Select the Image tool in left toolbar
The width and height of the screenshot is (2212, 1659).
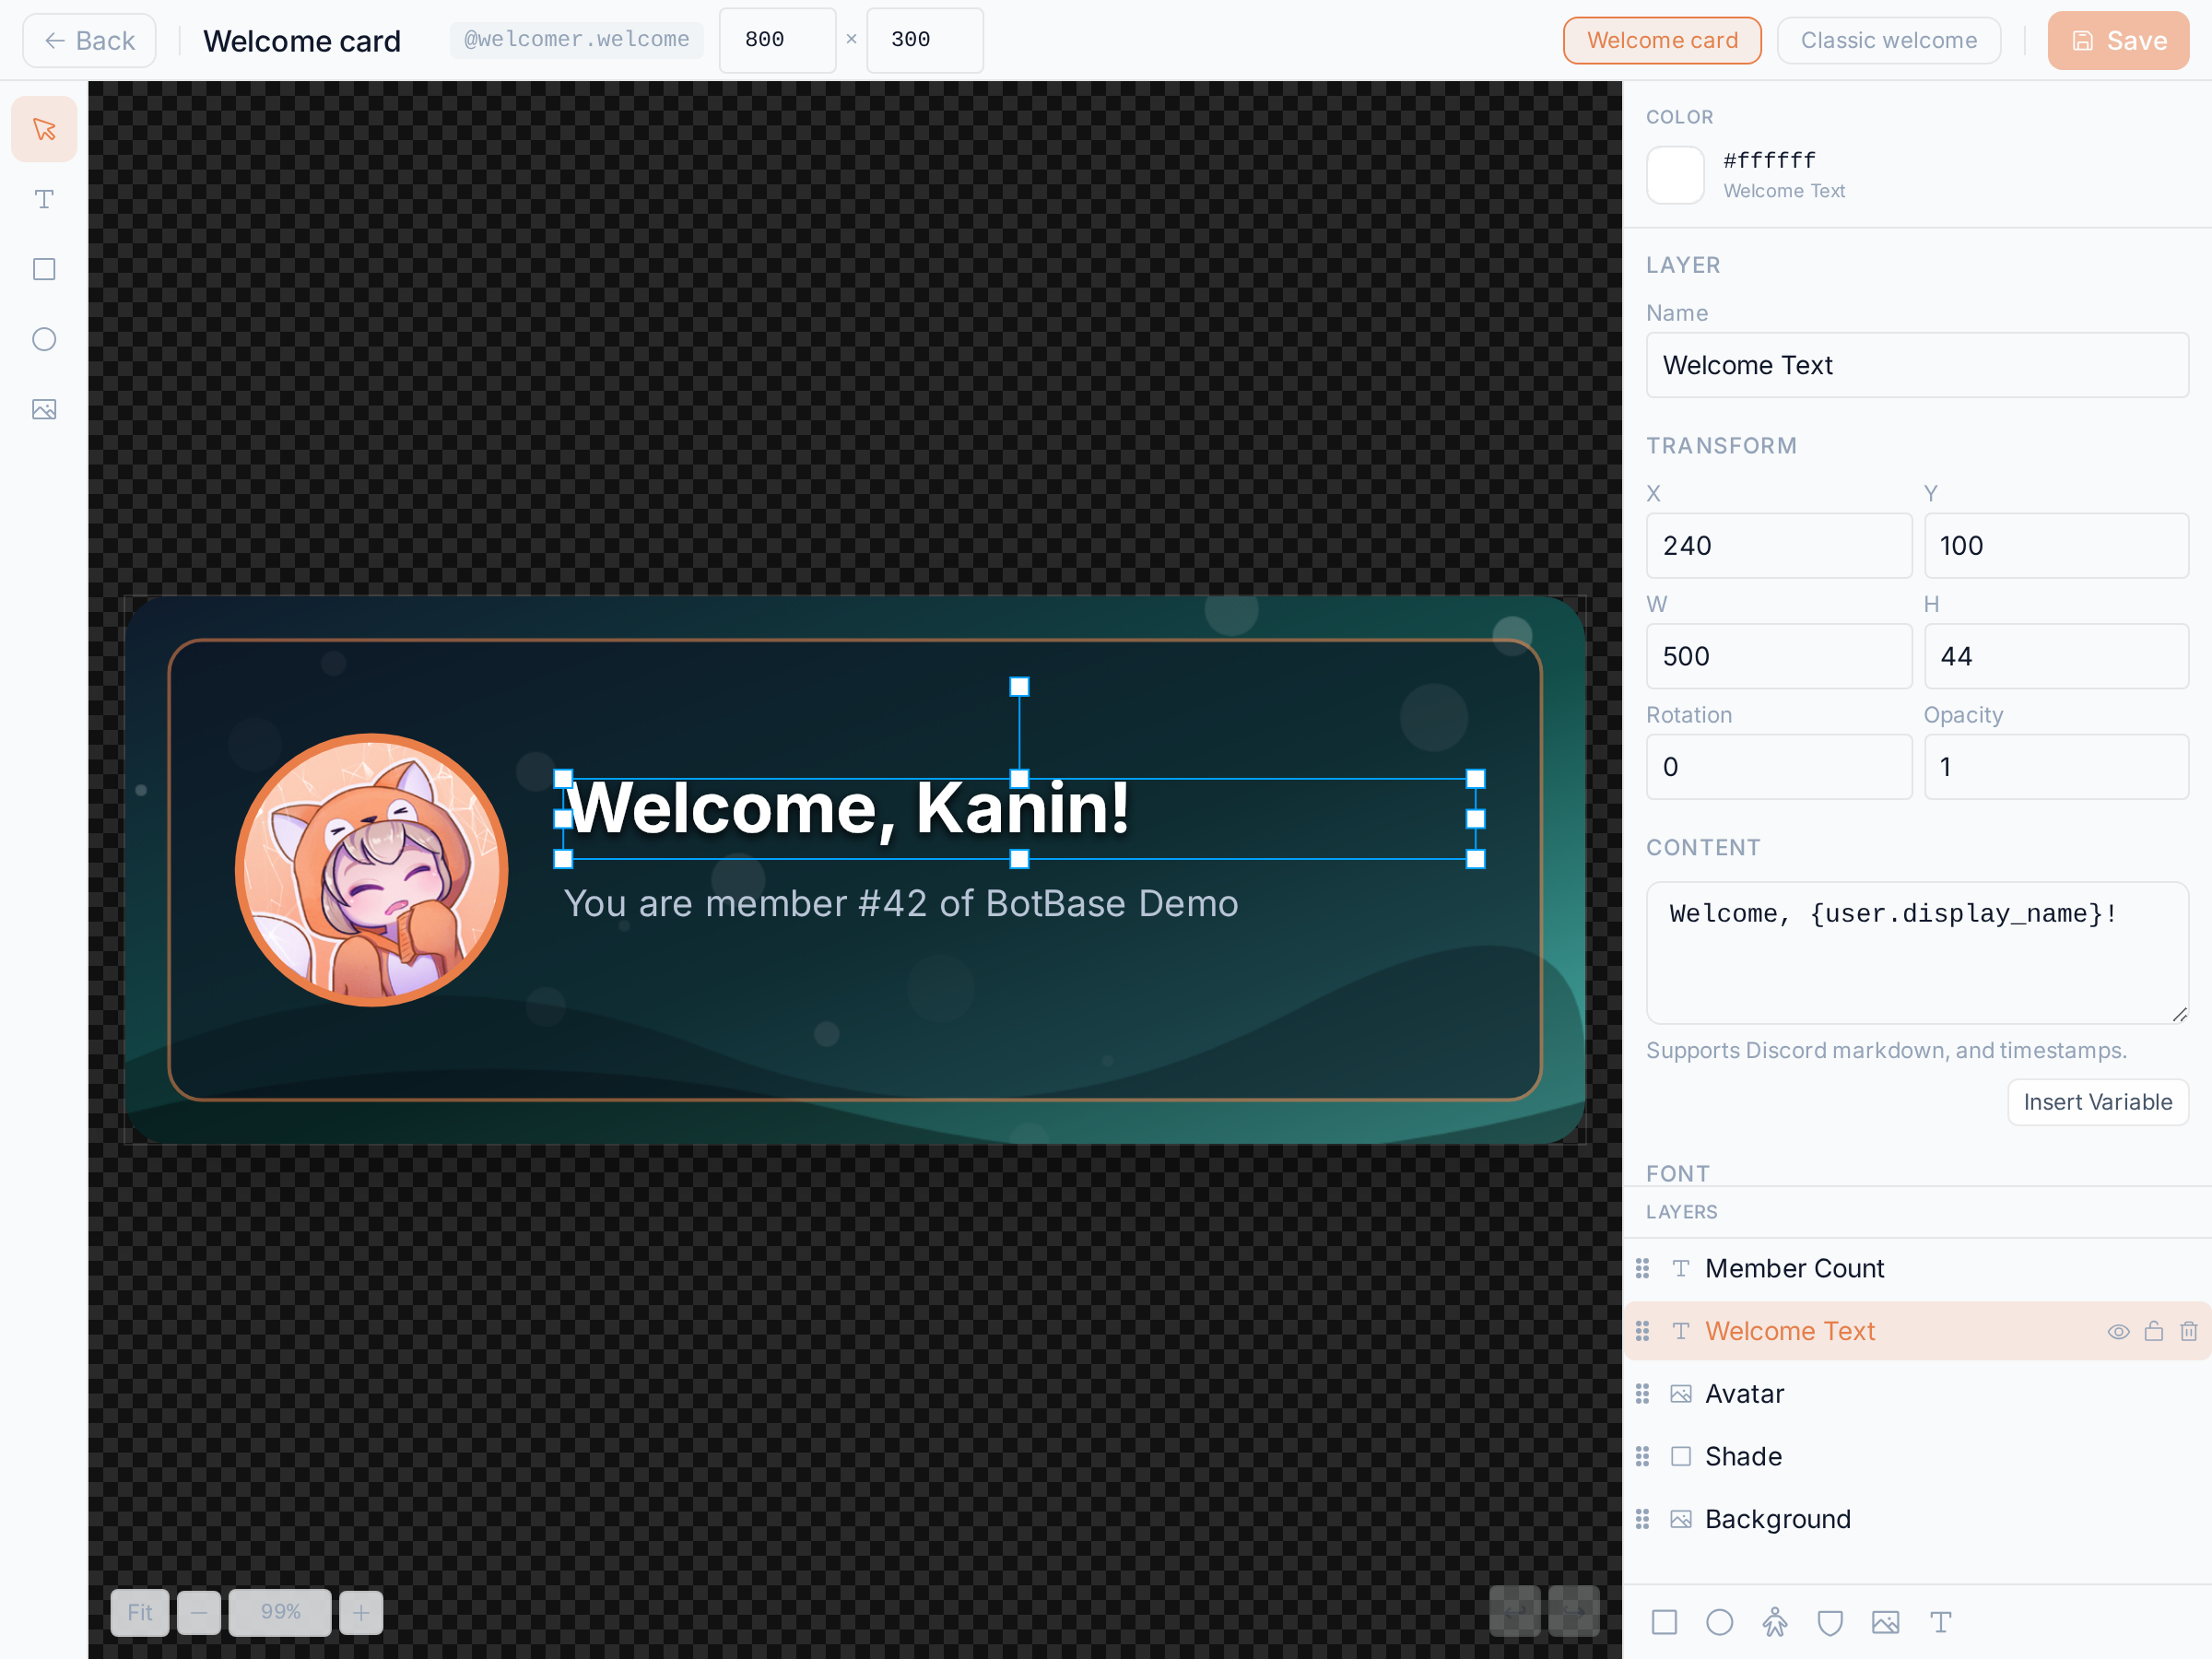[44, 409]
